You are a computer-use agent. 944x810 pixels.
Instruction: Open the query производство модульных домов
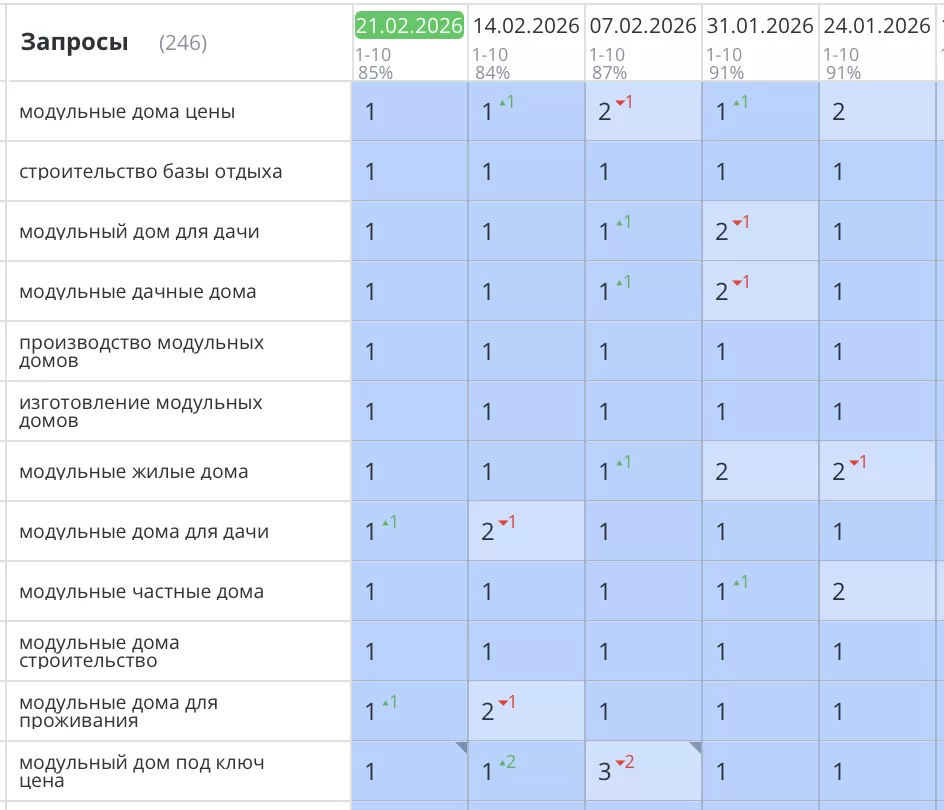pyautogui.click(x=141, y=351)
